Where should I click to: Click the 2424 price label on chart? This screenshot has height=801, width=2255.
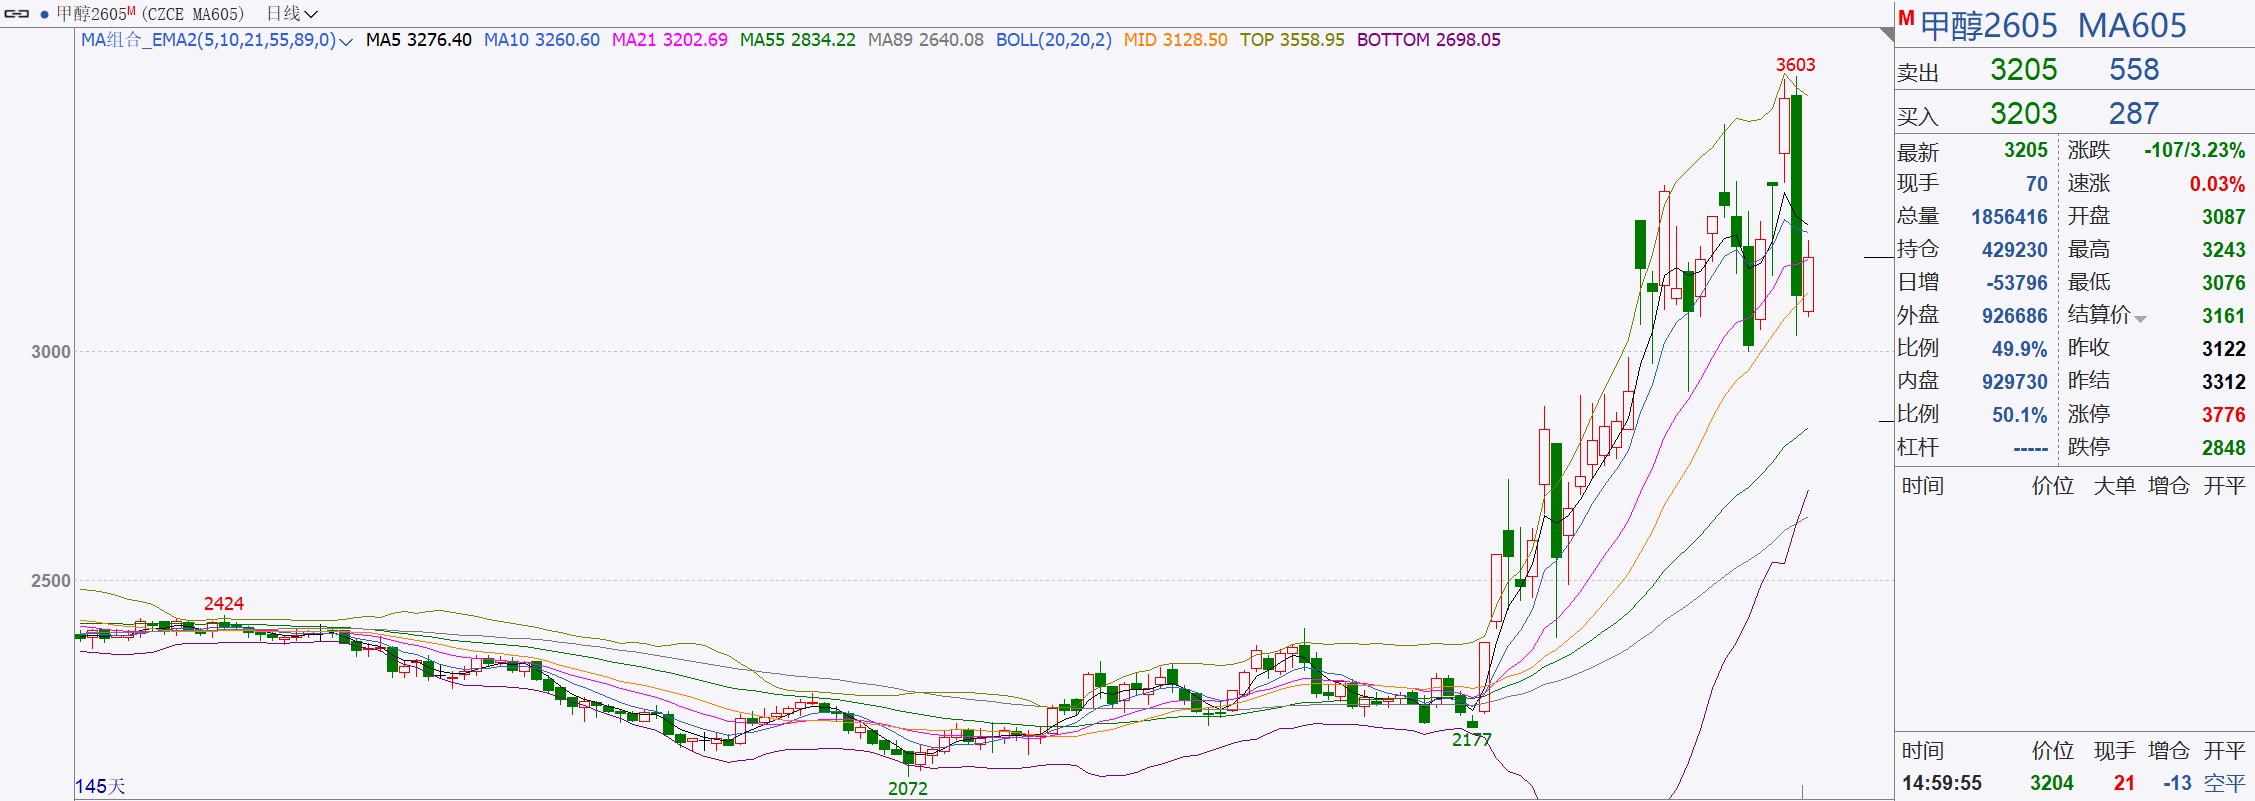point(223,603)
